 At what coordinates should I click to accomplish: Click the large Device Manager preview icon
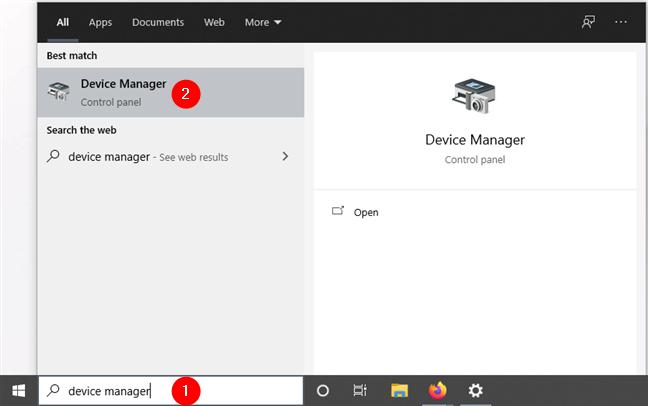click(x=474, y=96)
